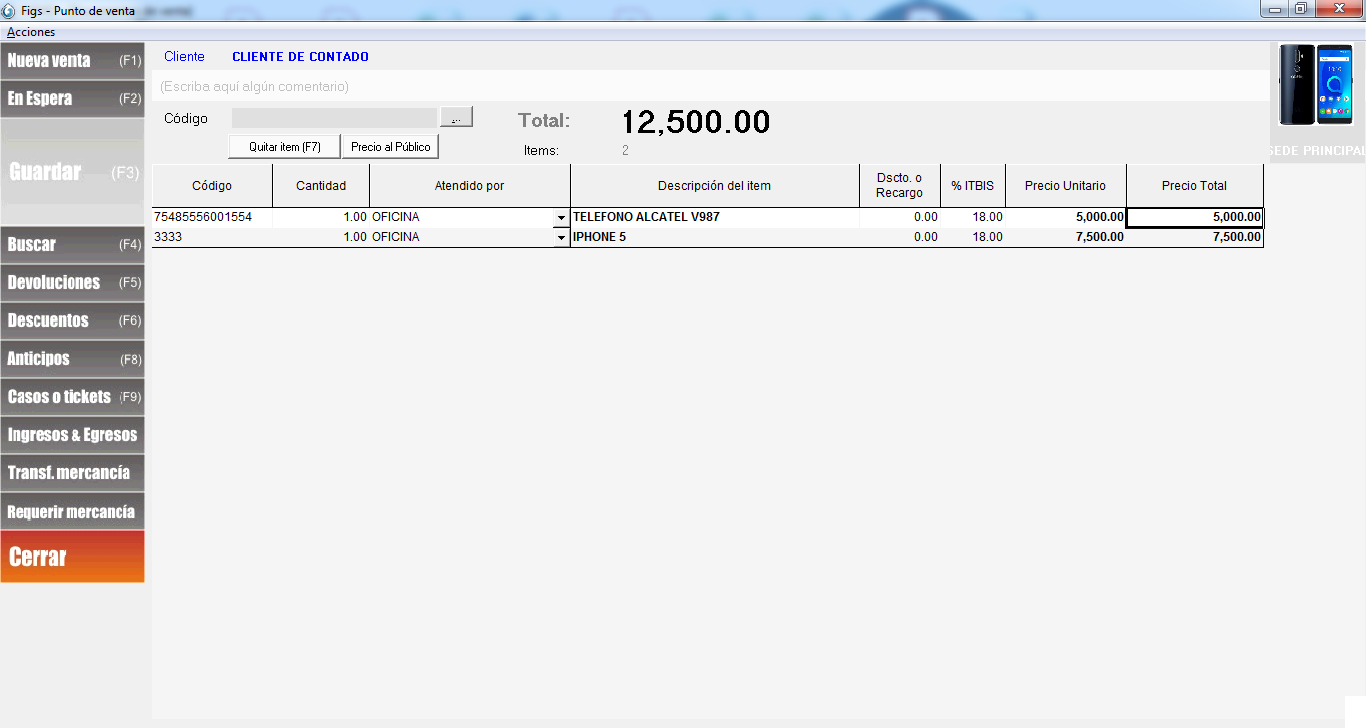
Task: Open the Buscar search function
Action: 72,244
